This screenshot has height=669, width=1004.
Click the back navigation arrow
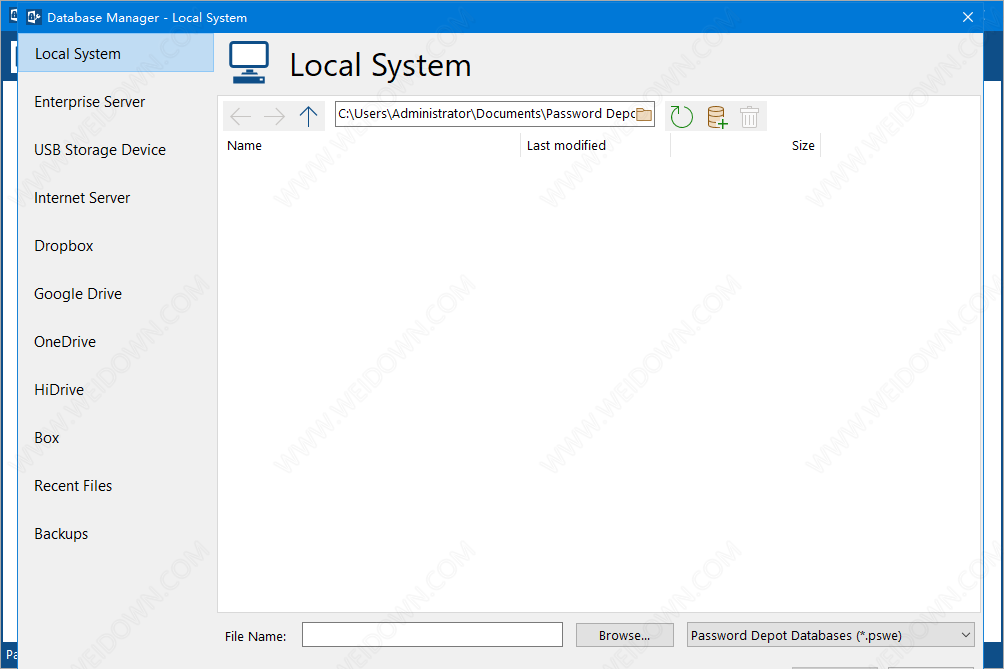click(x=241, y=116)
